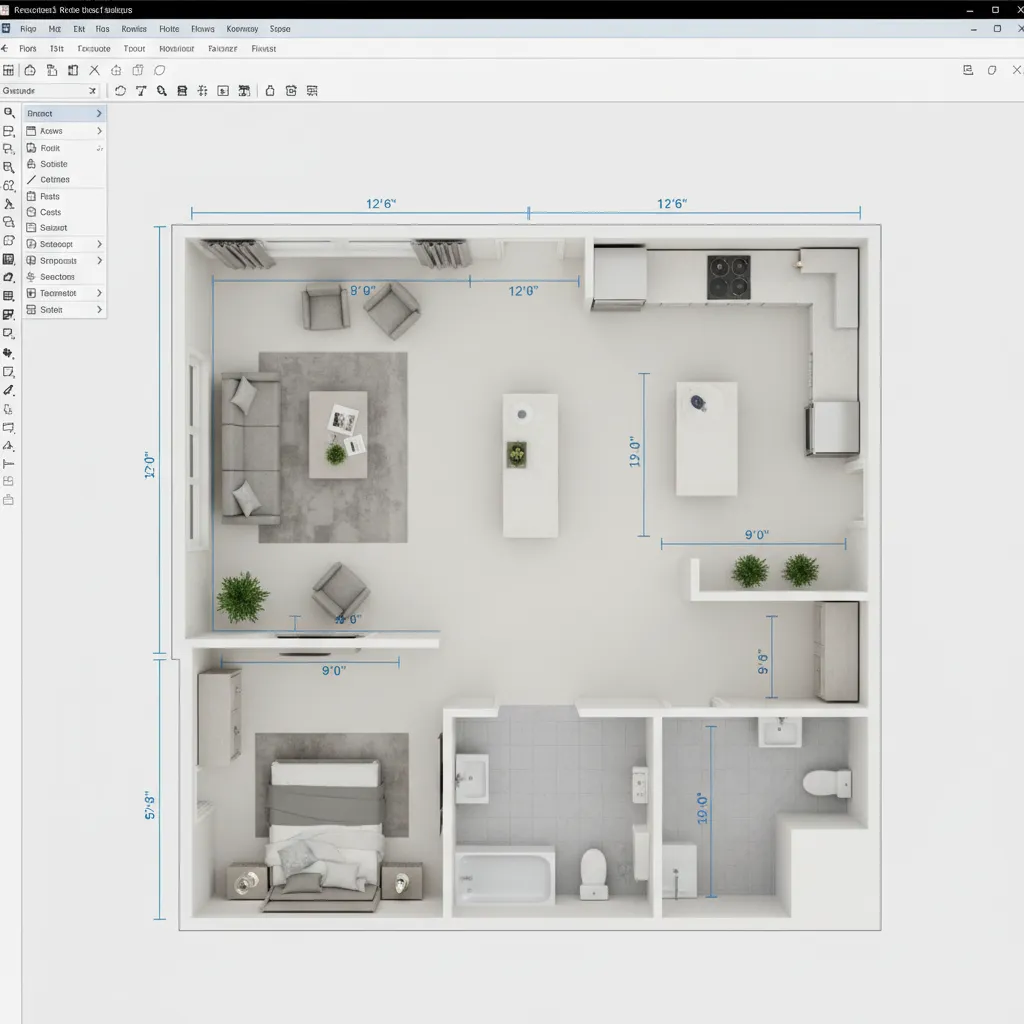This screenshot has height=1024, width=1024.
Task: Click the align/distribute icon in the lower toolbar
Action: coord(203,91)
